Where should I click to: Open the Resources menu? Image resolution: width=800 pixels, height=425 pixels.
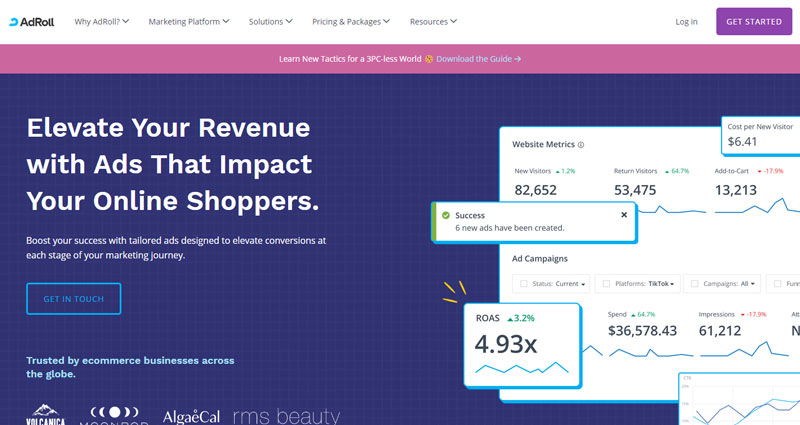pos(433,21)
